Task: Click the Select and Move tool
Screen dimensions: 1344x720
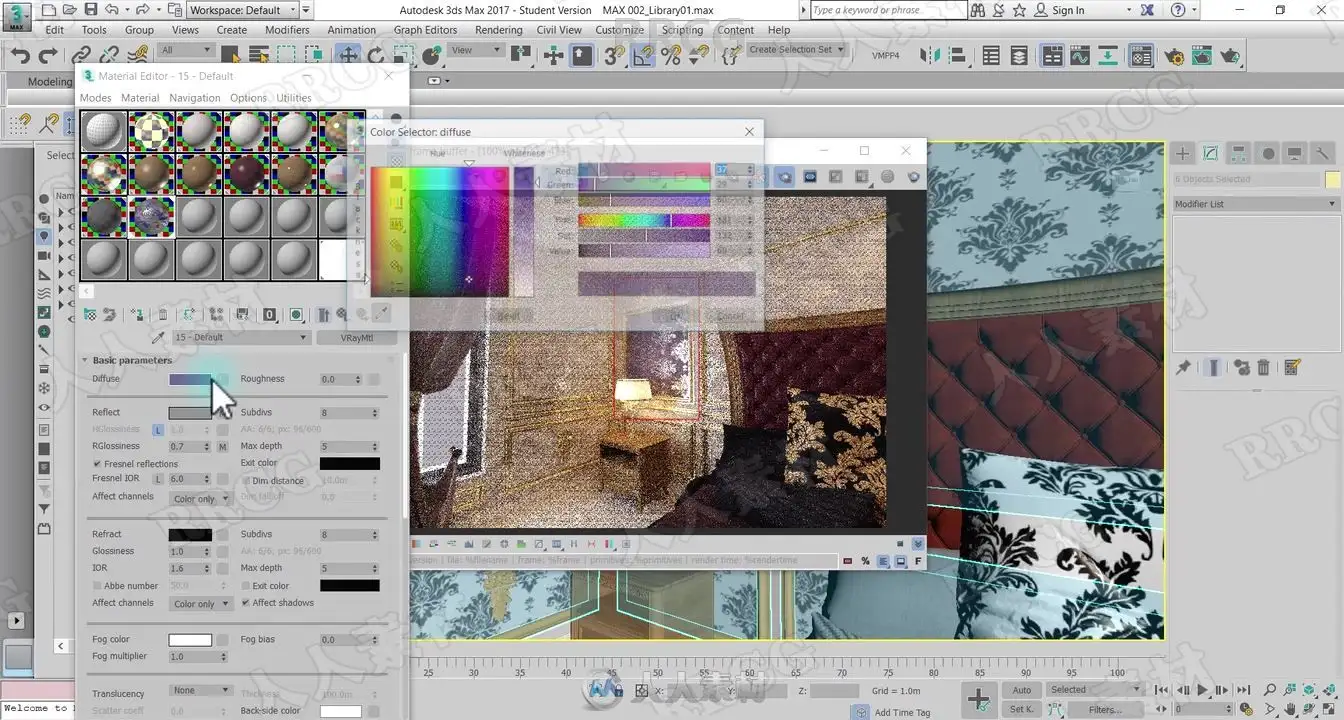Action: pyautogui.click(x=348, y=56)
